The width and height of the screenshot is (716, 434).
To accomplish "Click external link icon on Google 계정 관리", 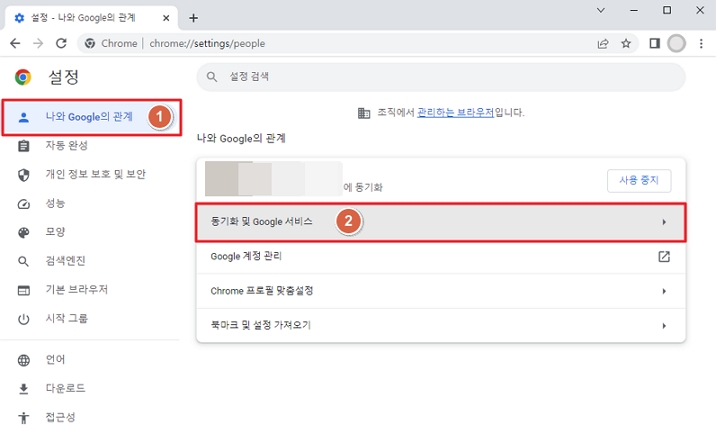I will (x=664, y=257).
